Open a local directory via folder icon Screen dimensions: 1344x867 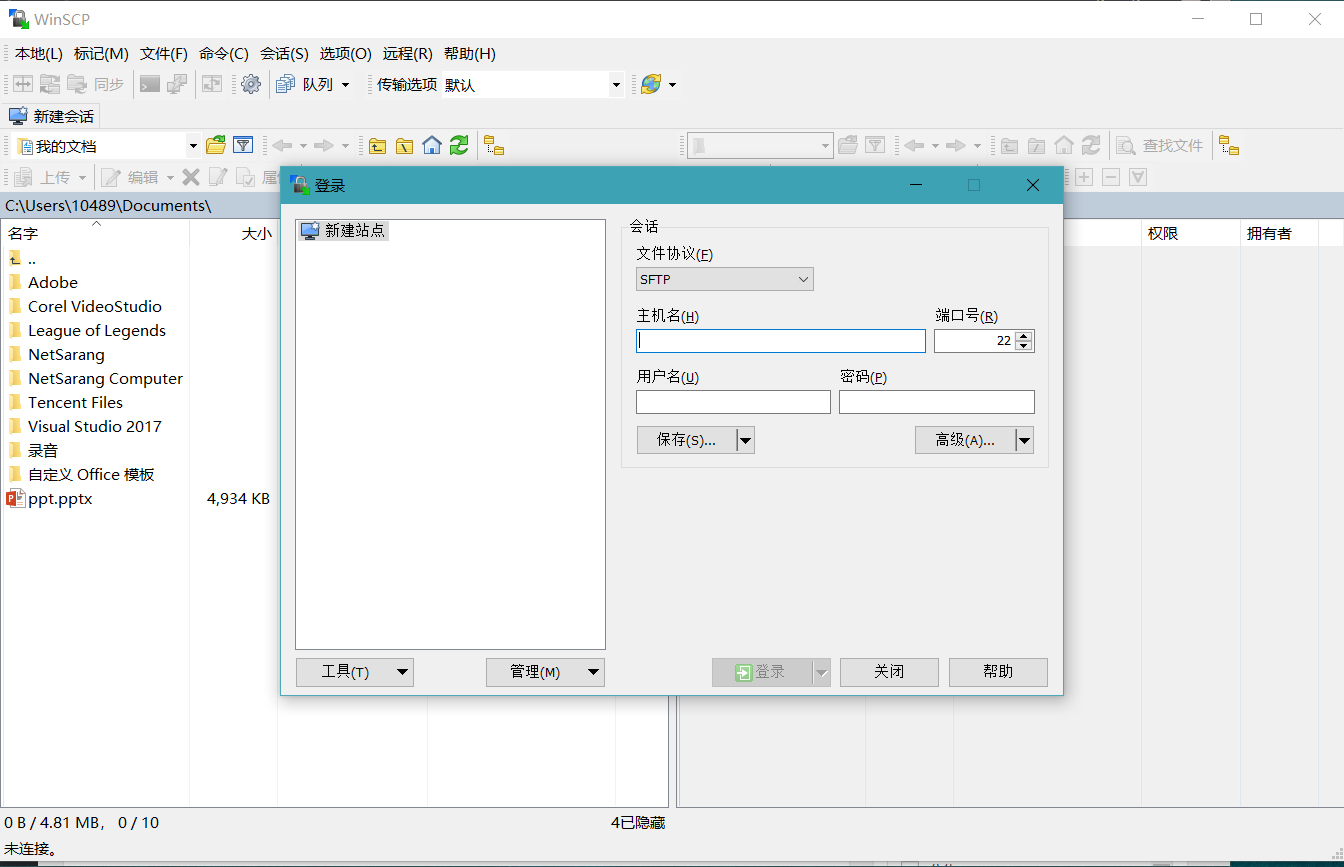(215, 145)
